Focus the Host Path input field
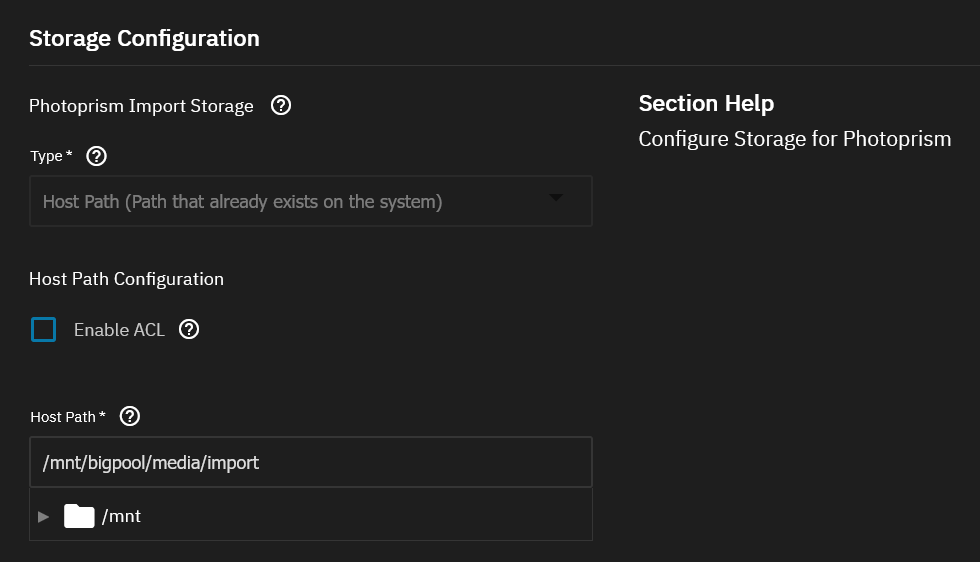This screenshot has width=980, height=562. [x=311, y=462]
